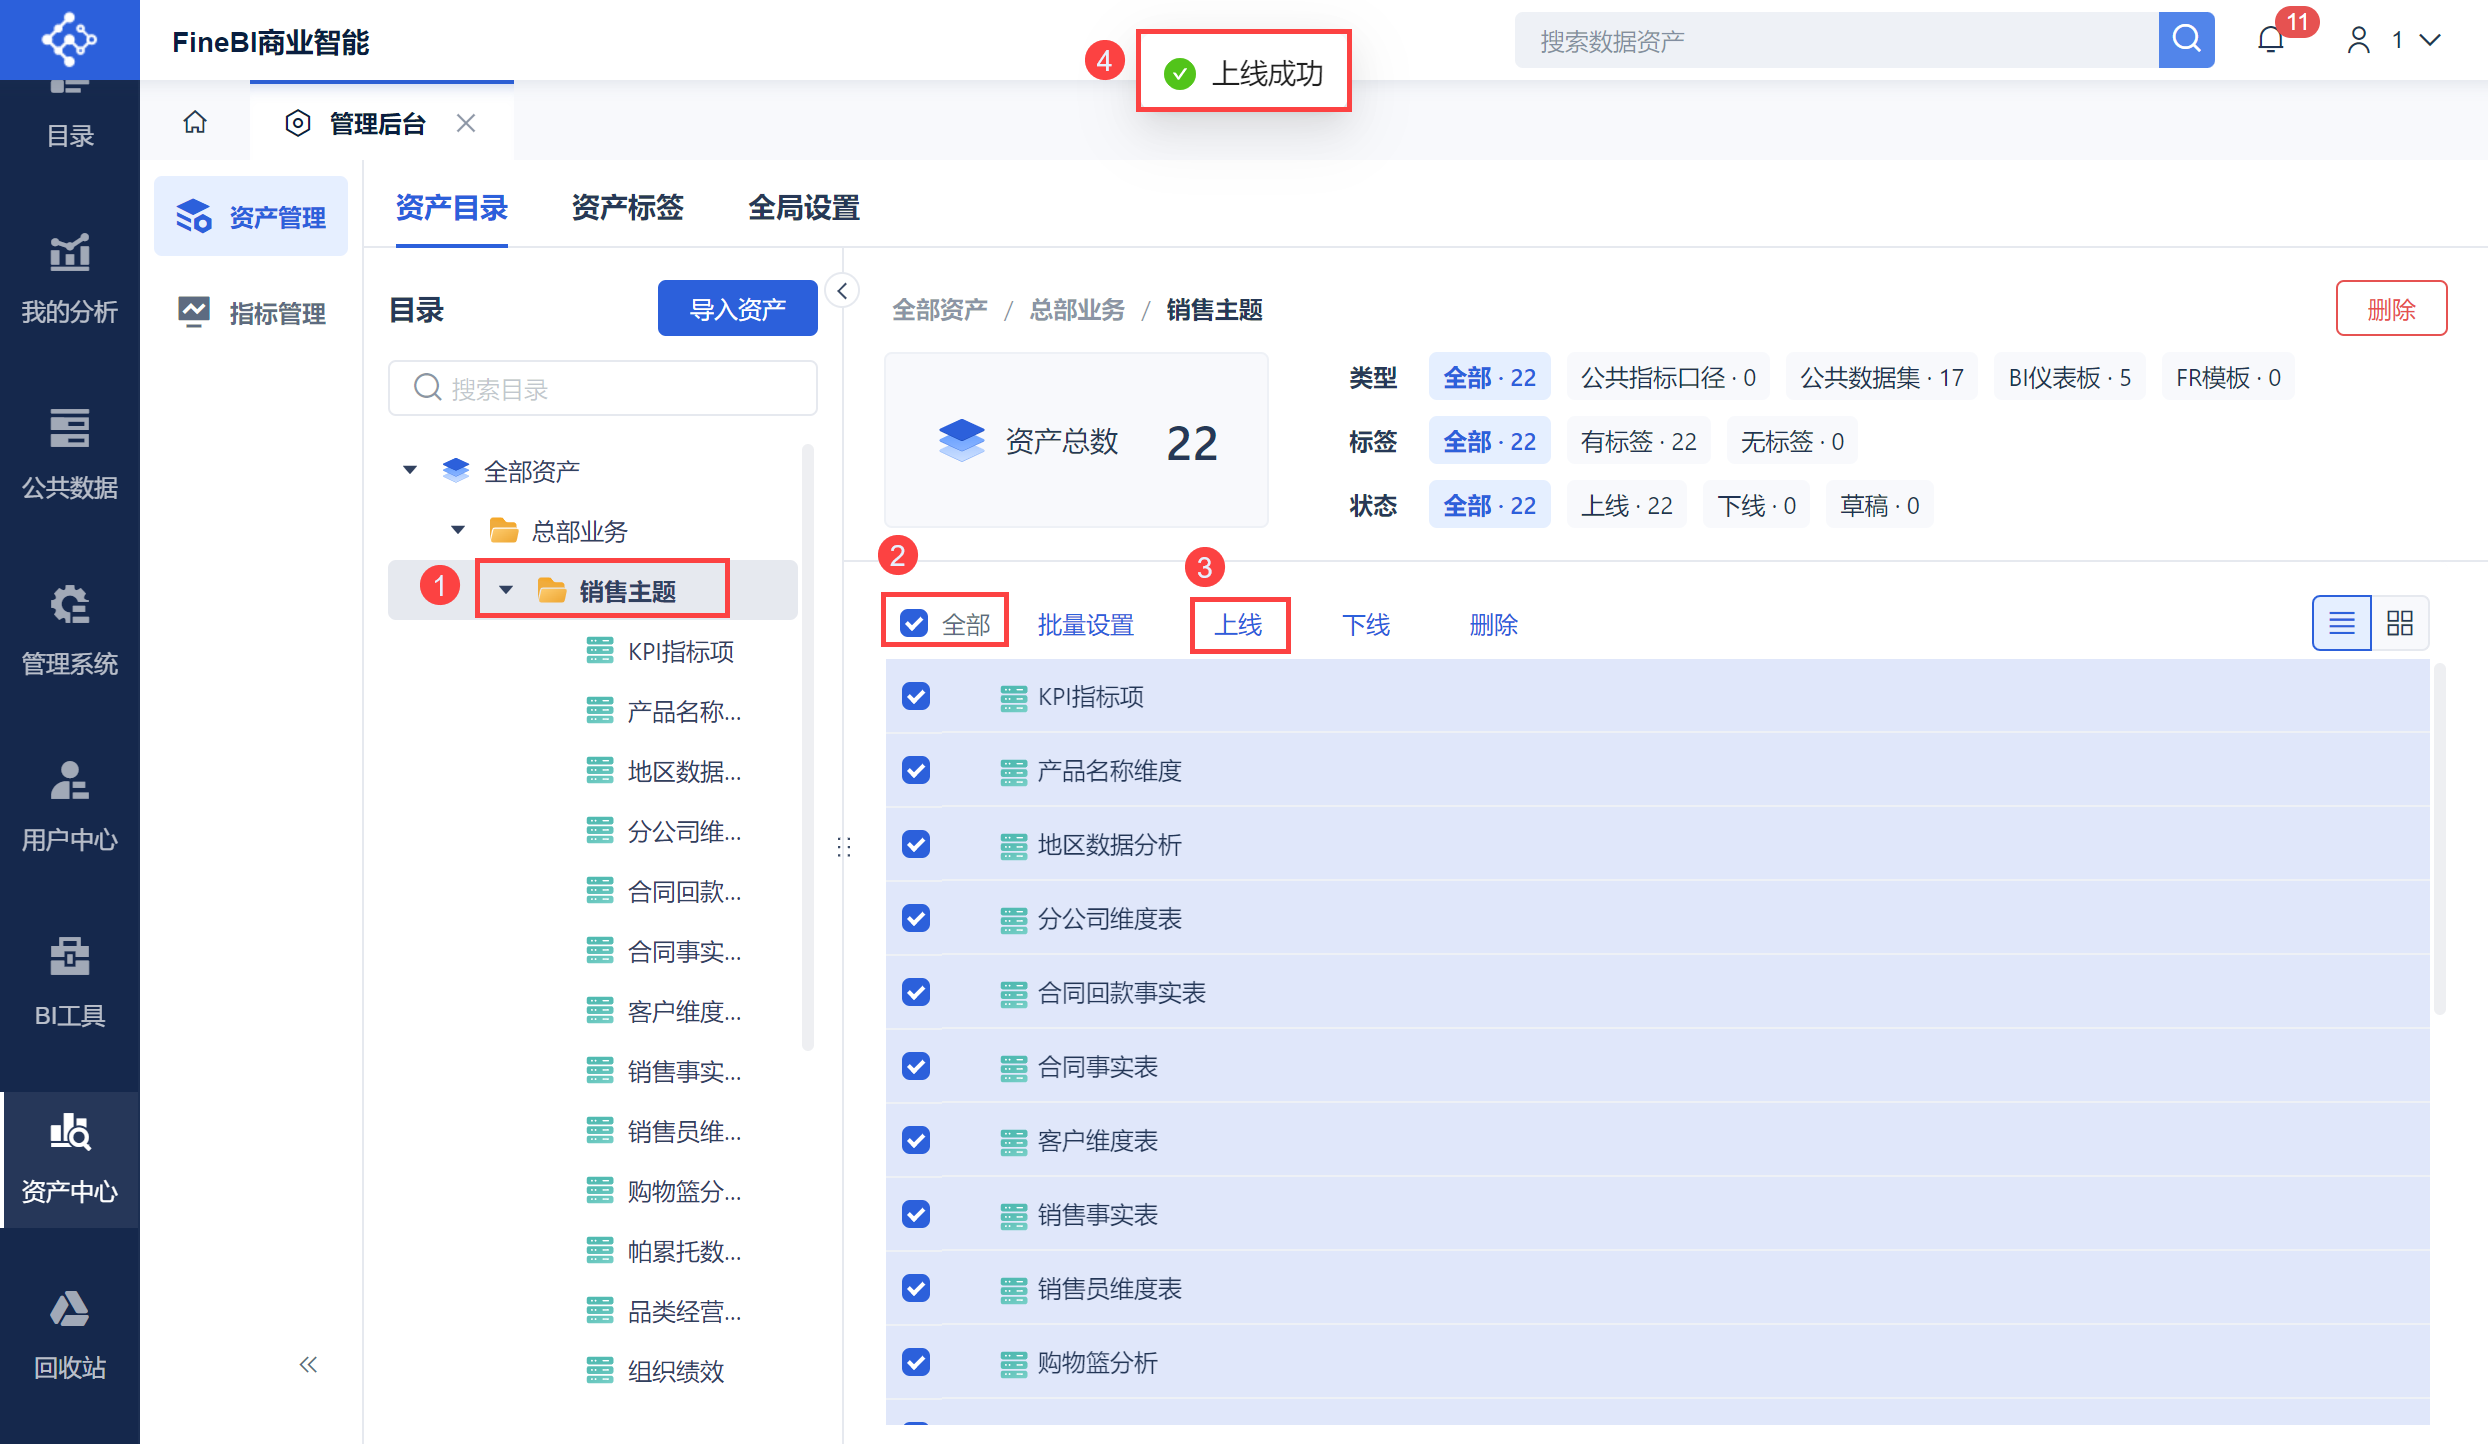Click the user account icon

click(x=2359, y=40)
